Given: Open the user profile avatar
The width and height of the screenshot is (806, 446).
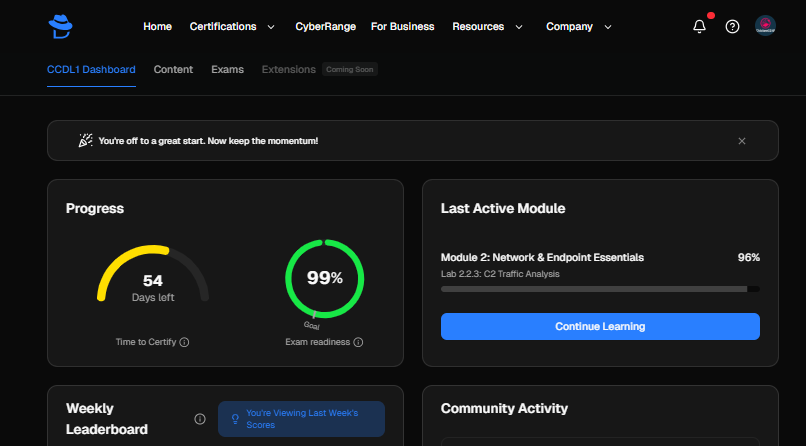Looking at the screenshot, I should [x=765, y=26].
